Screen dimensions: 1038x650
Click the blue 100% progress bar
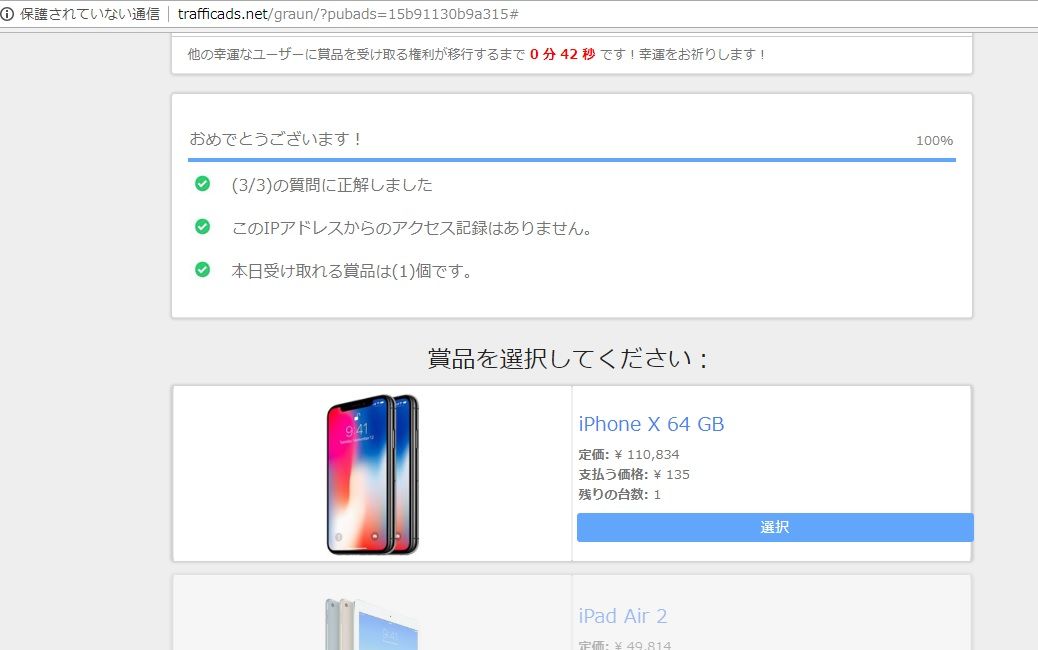point(572,160)
